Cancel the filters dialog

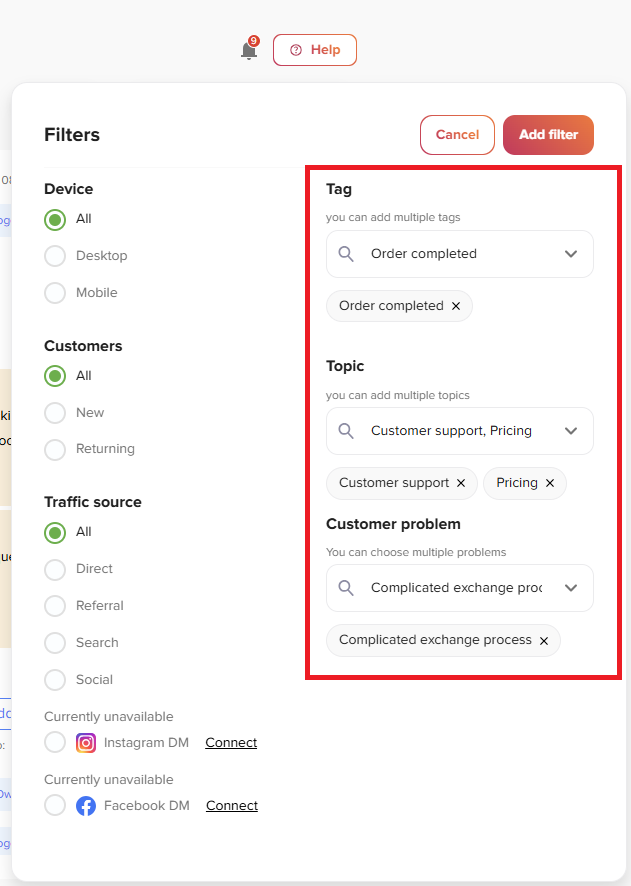click(457, 134)
